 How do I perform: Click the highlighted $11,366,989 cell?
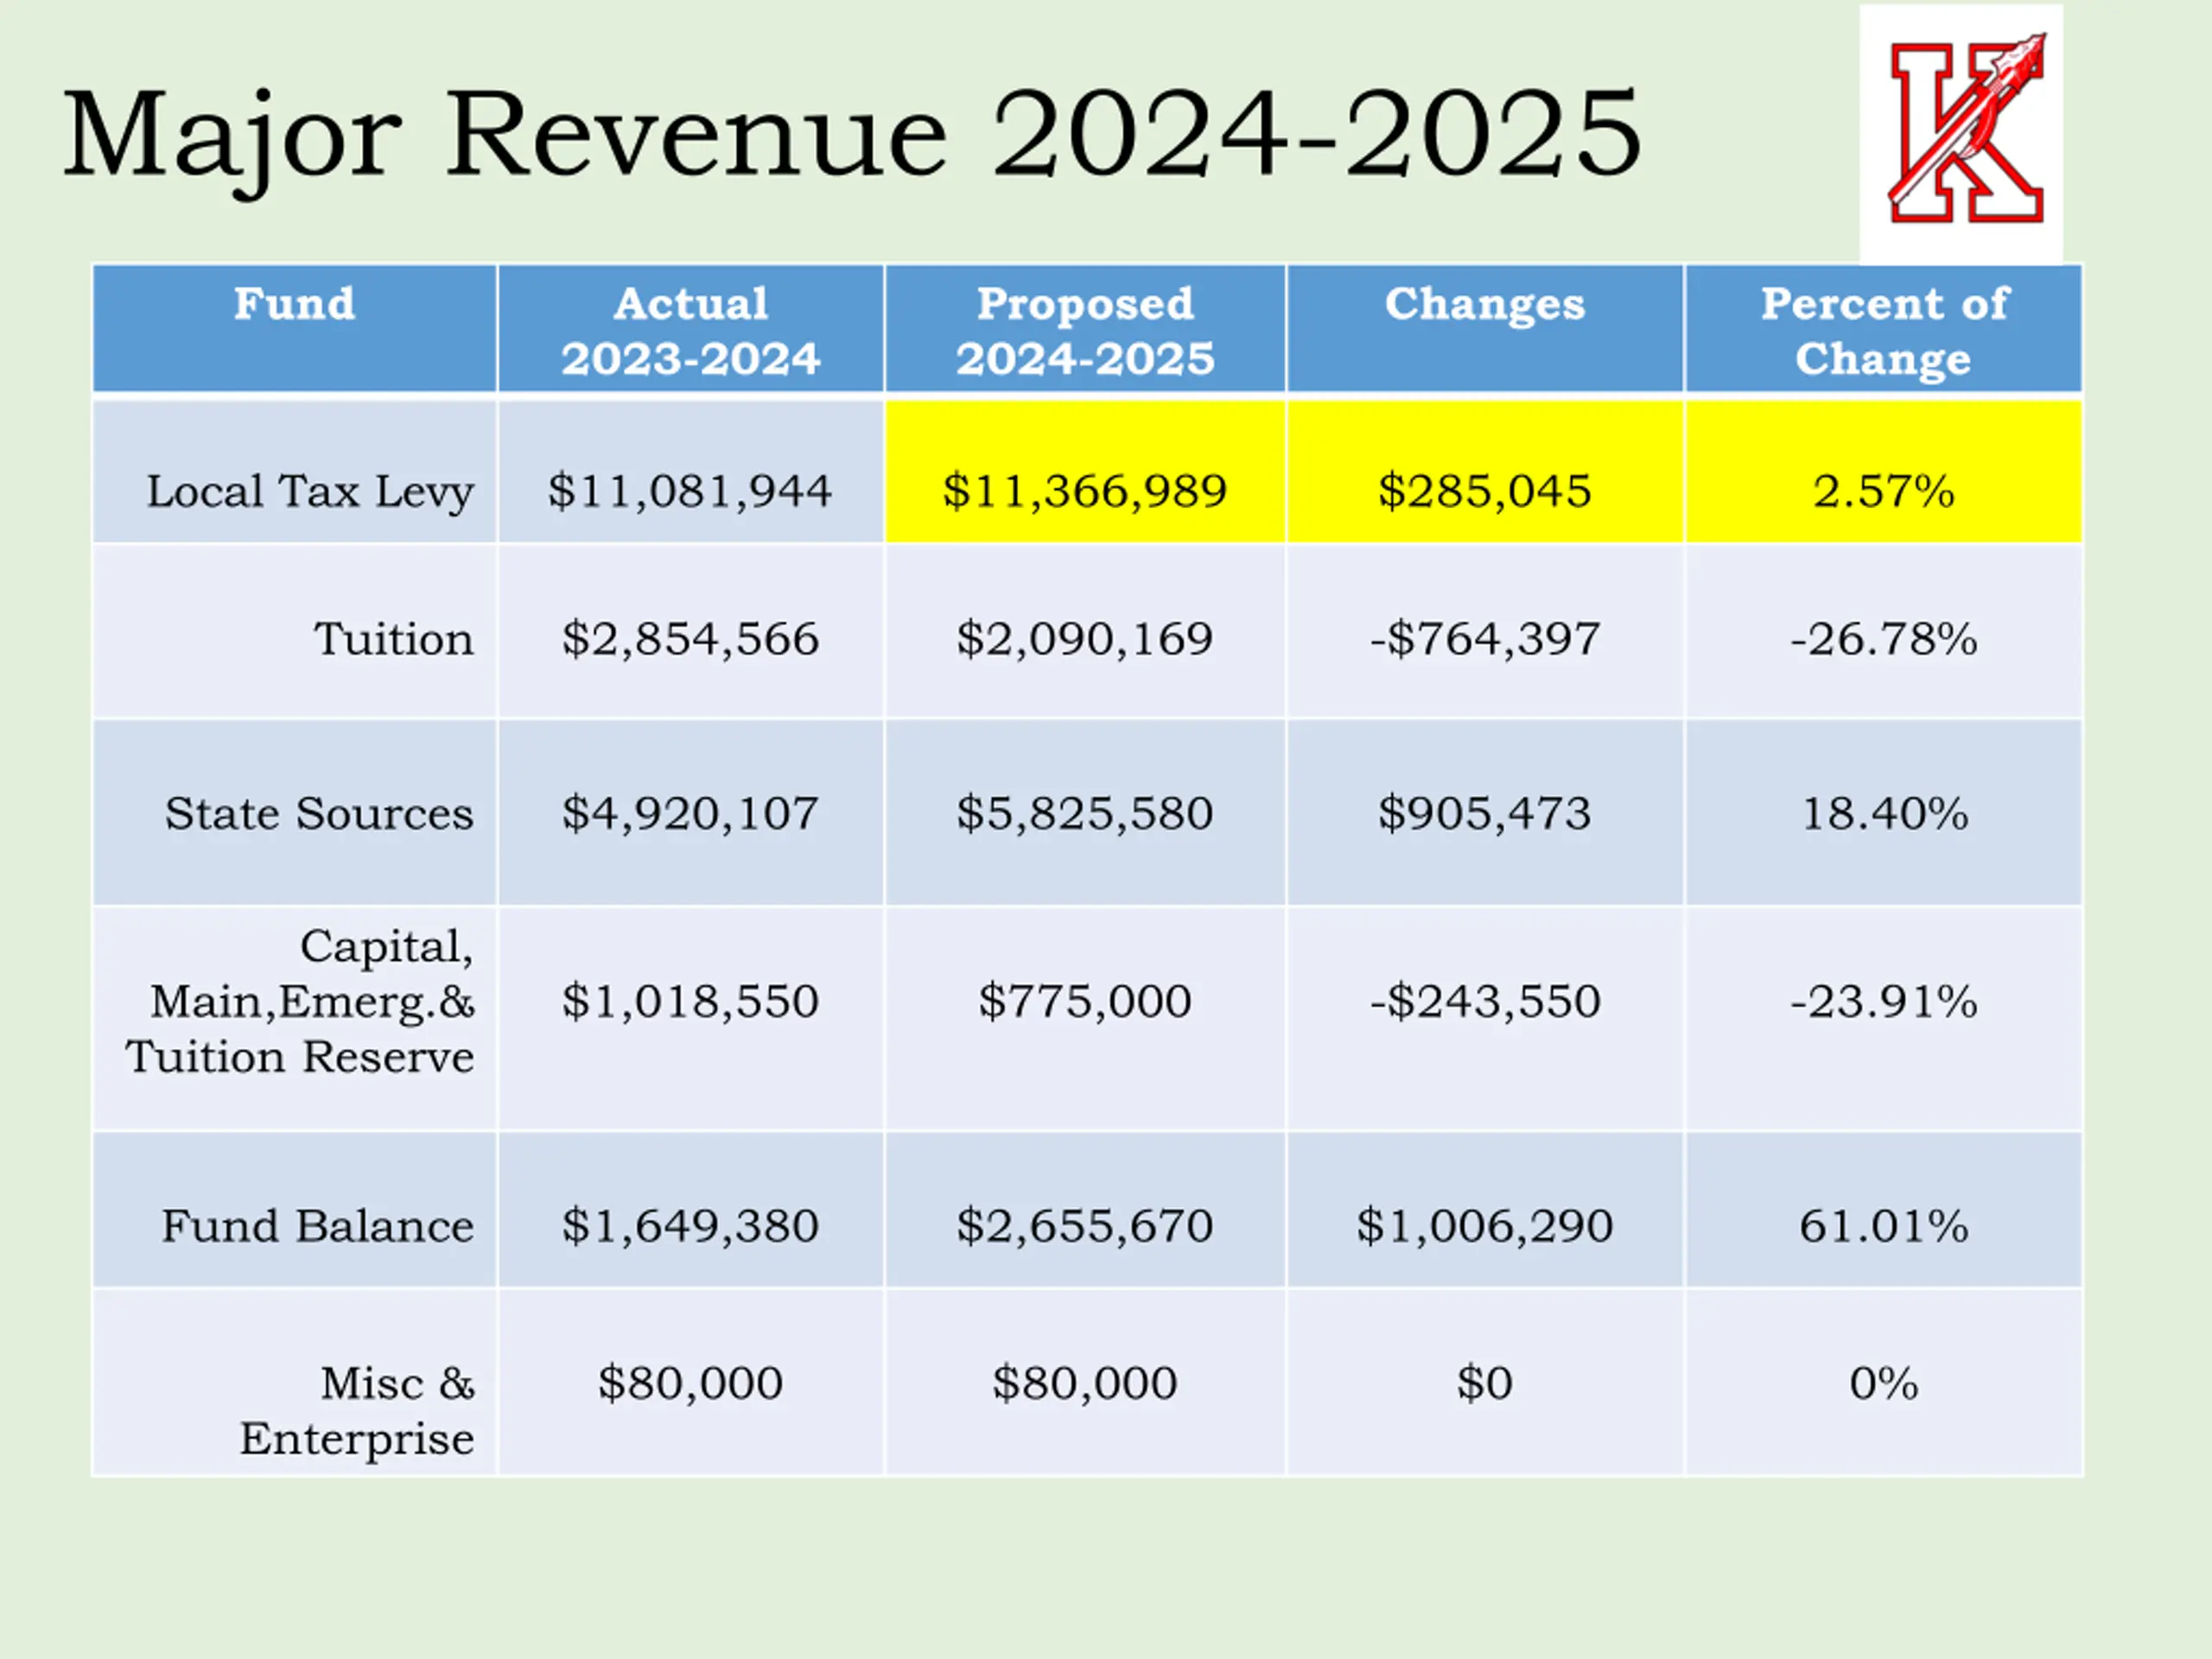pos(1085,491)
